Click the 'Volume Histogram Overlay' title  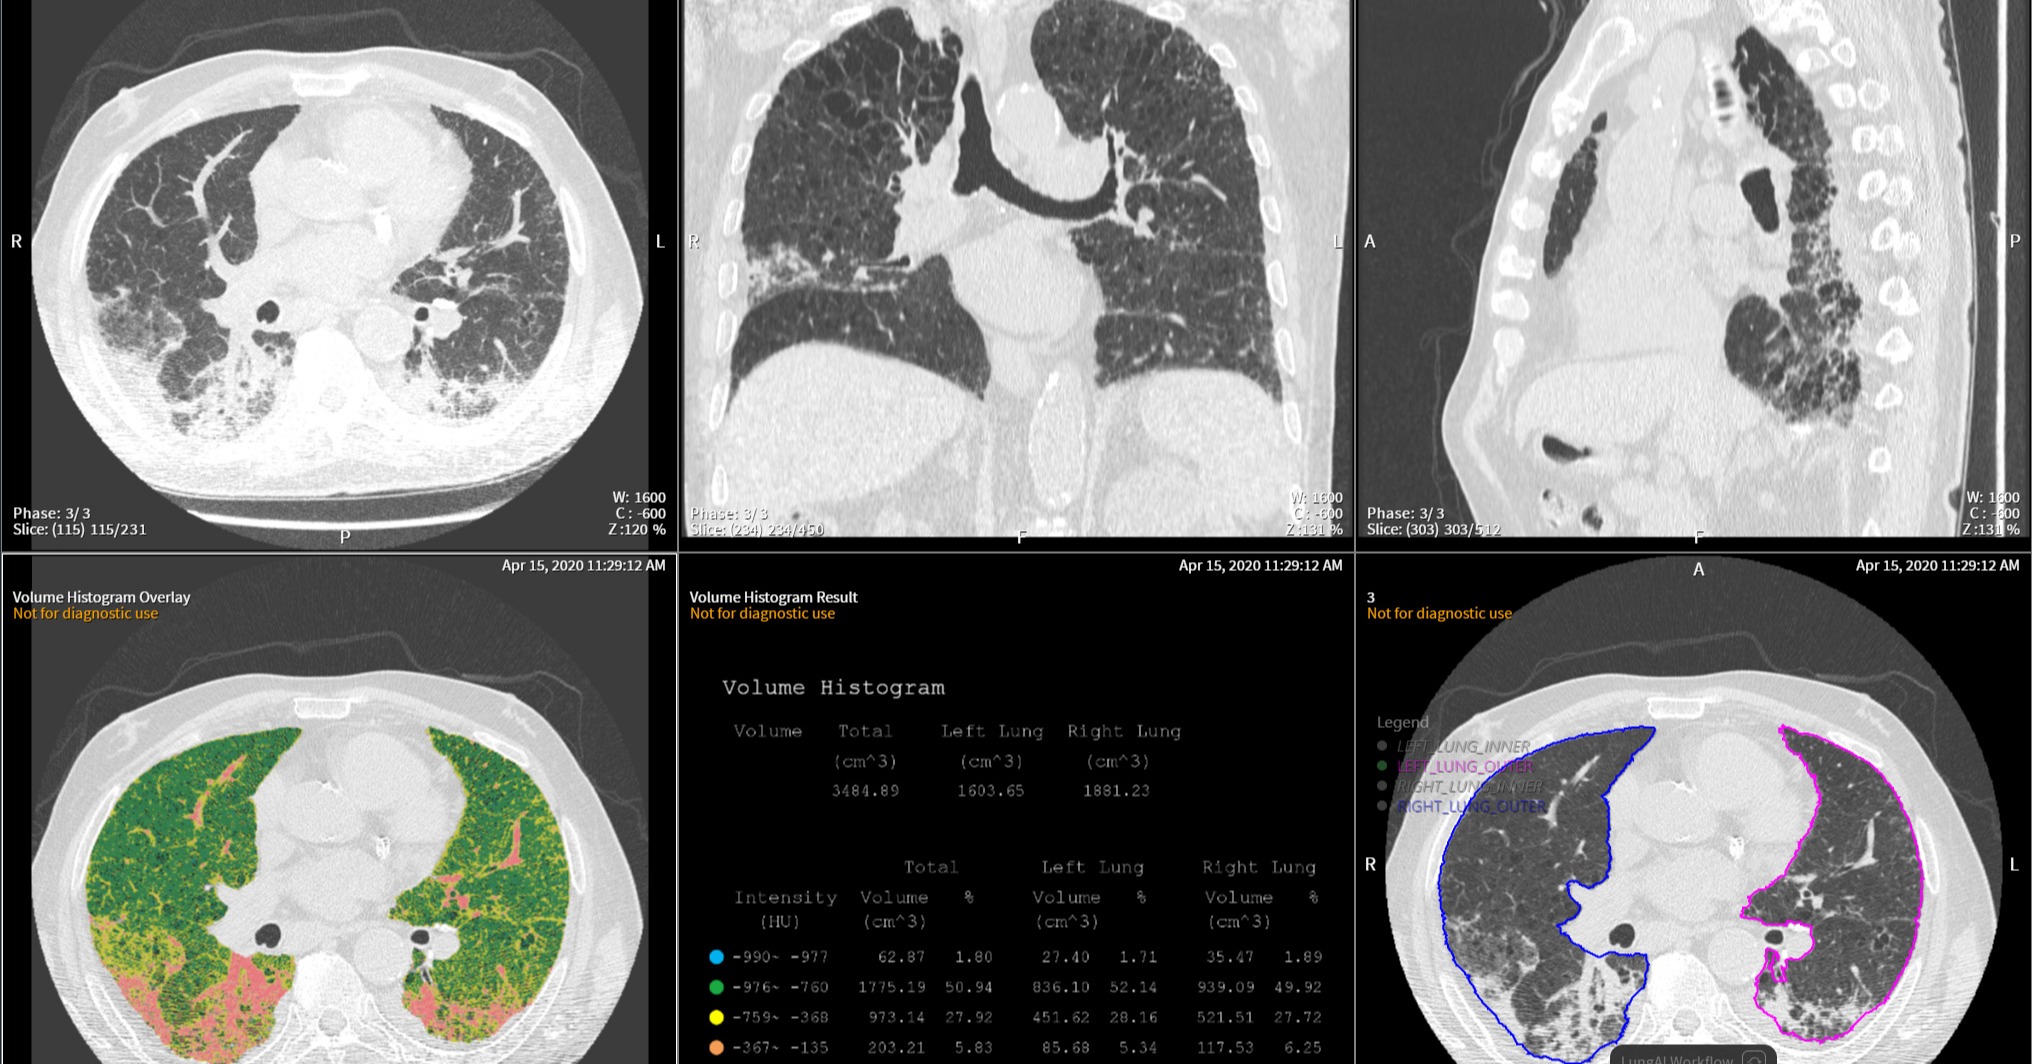click(101, 597)
